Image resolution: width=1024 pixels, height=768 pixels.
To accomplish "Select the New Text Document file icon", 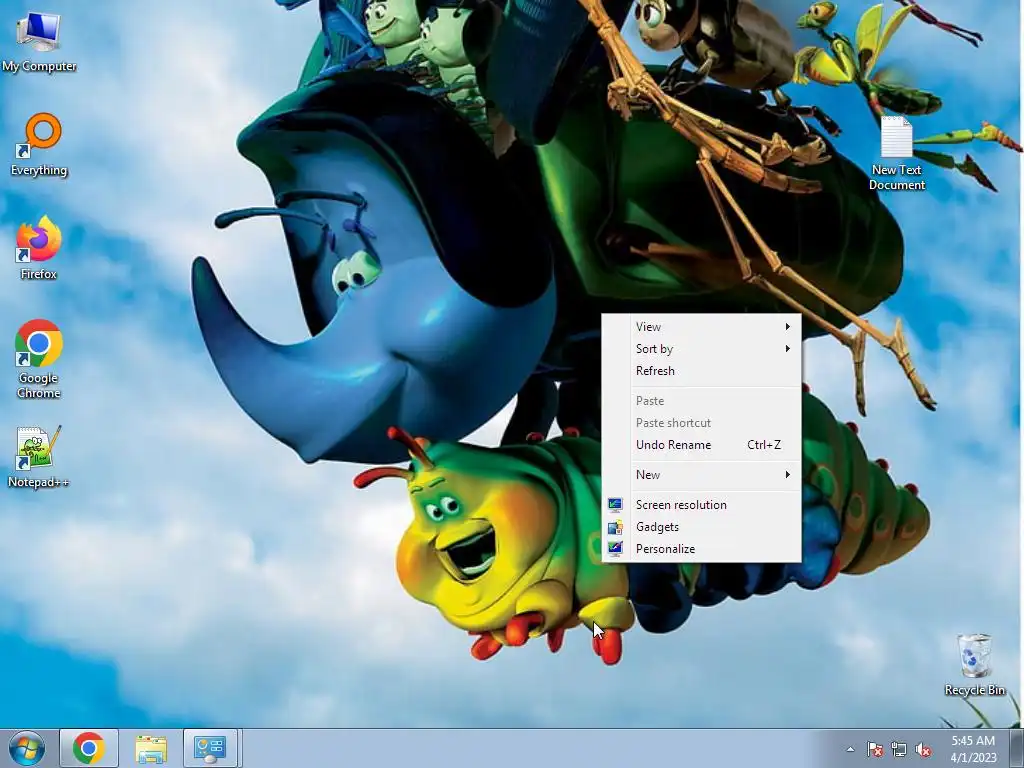I will click(896, 153).
